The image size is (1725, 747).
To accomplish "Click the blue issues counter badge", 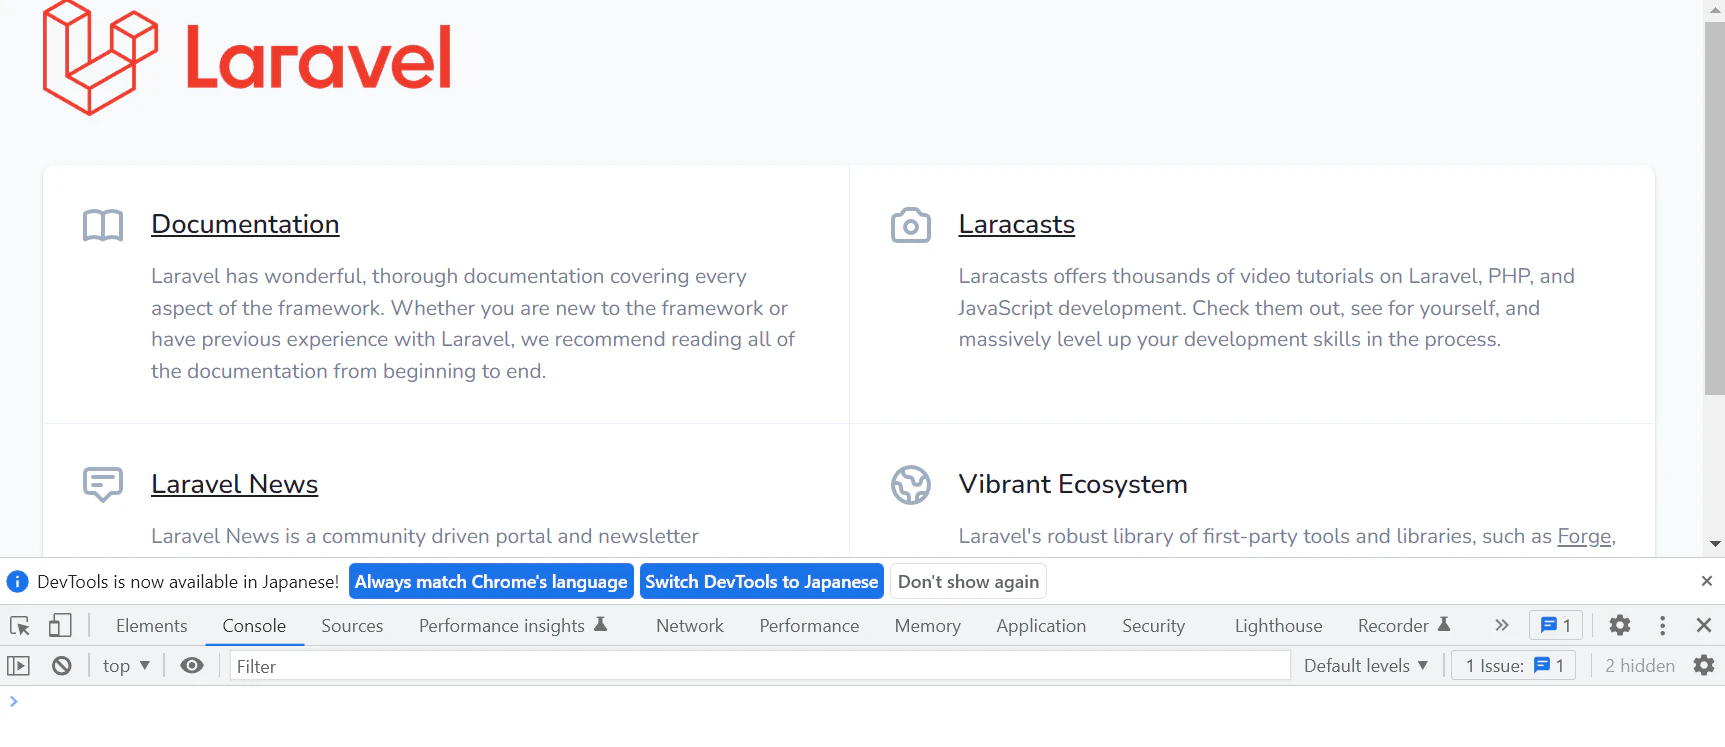I will pos(1556,626).
